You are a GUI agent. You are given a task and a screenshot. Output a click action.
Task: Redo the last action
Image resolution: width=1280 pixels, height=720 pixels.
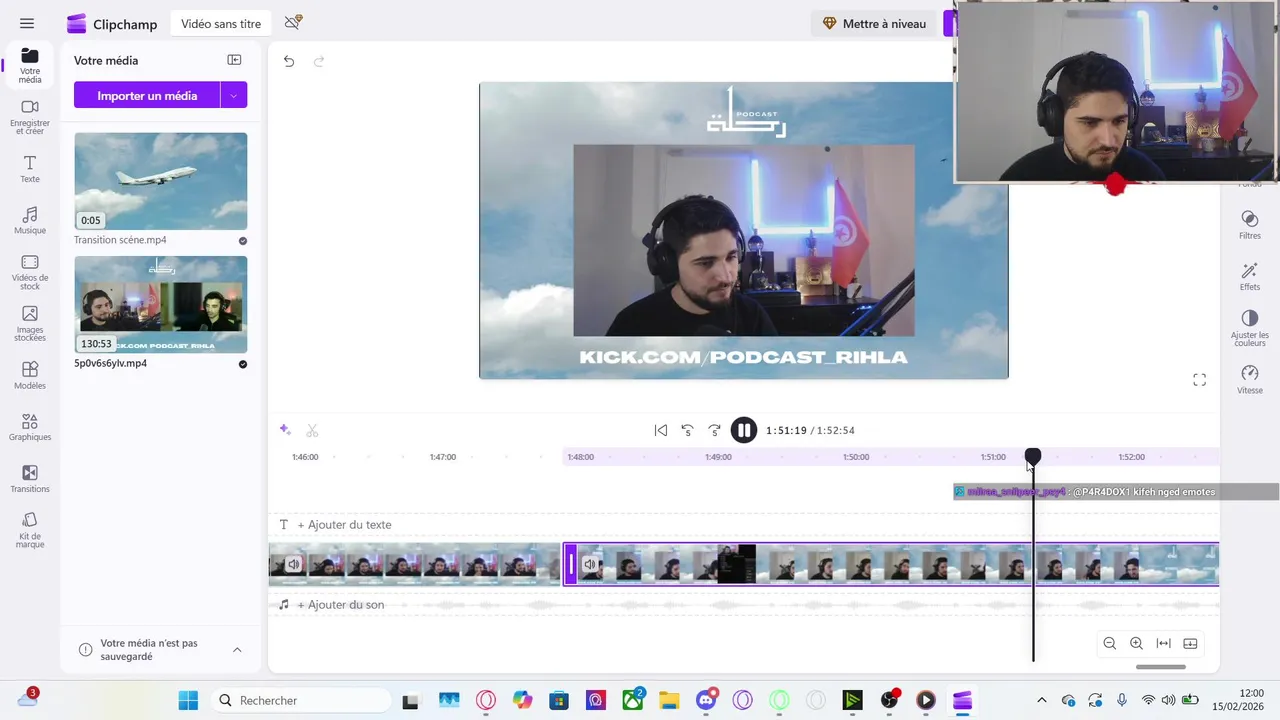coord(319,61)
